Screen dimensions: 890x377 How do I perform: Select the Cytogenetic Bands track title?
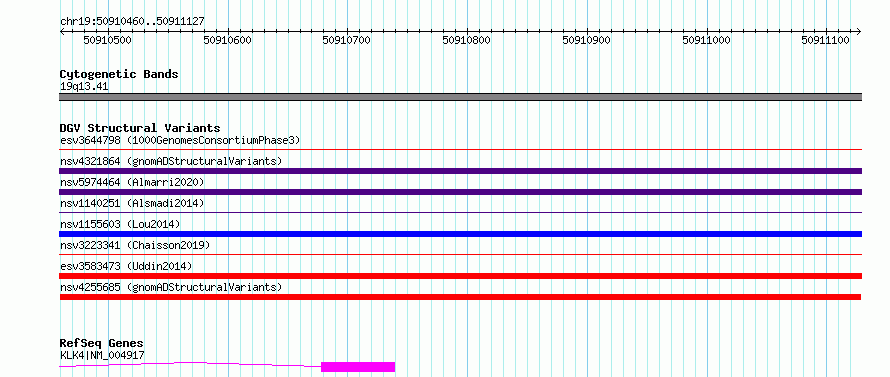point(119,74)
